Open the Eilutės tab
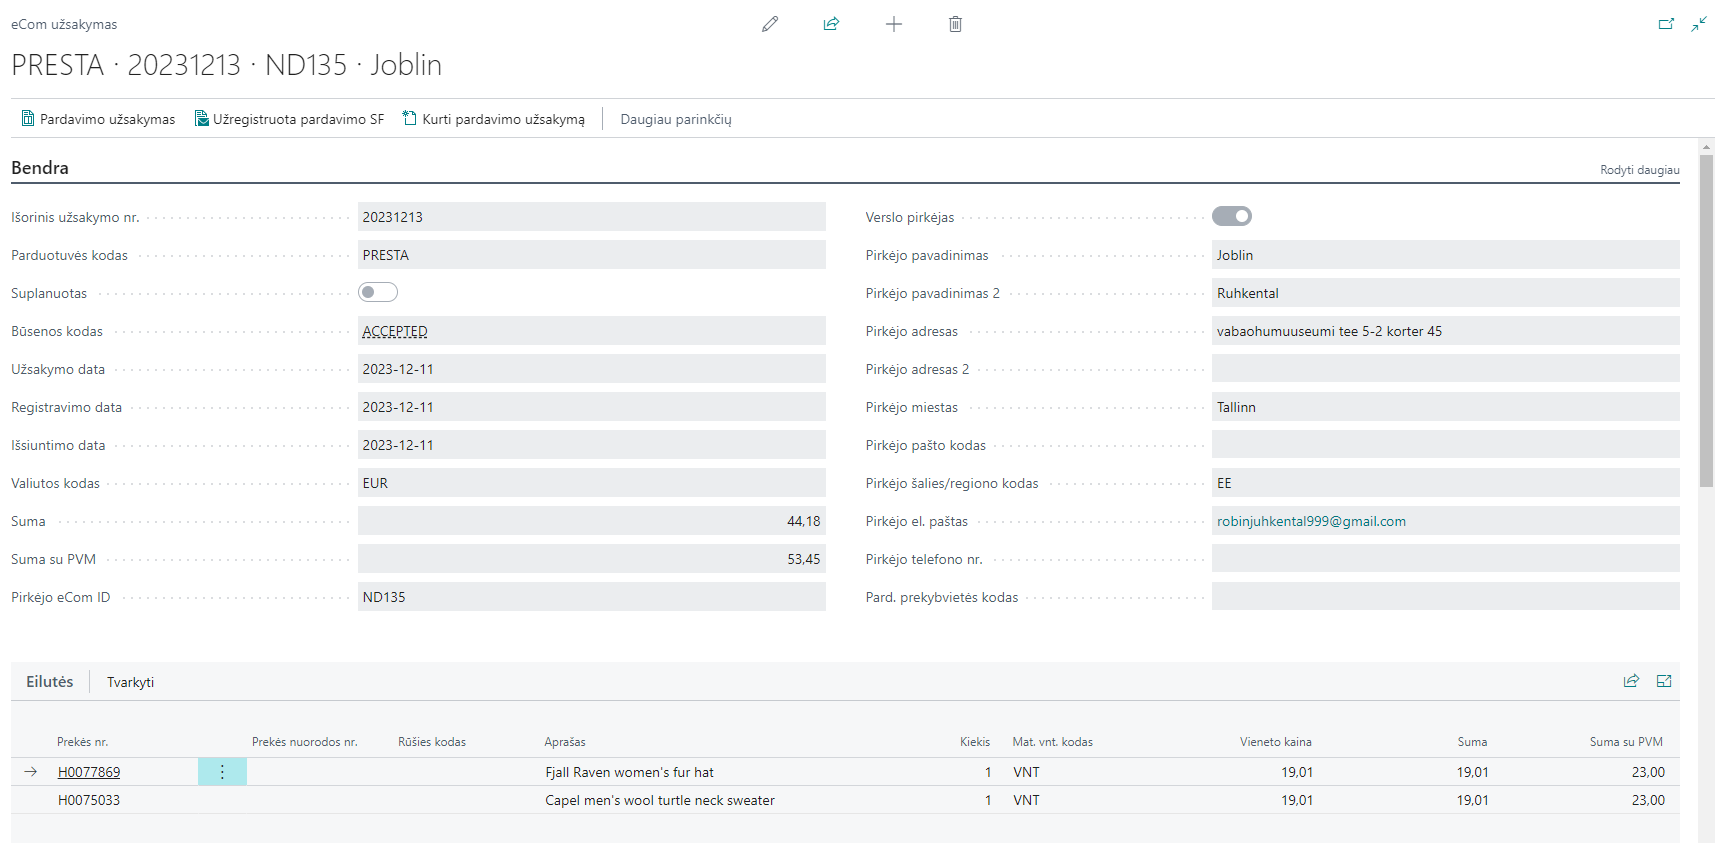The height and width of the screenshot is (843, 1726). [x=50, y=681]
